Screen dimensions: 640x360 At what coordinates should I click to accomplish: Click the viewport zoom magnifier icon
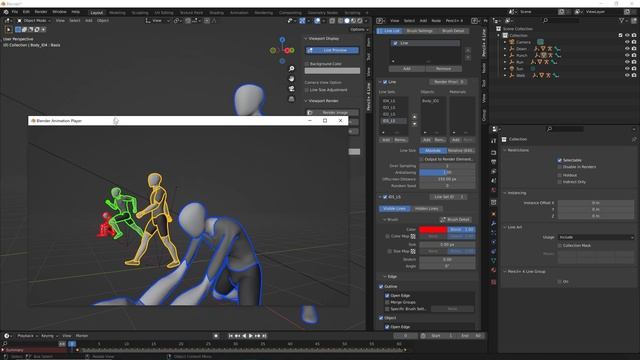(291, 69)
